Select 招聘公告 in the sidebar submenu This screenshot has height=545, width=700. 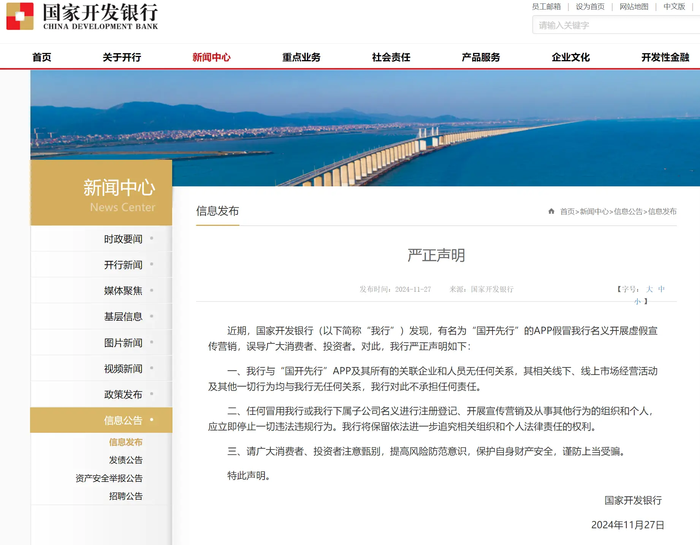[126, 496]
